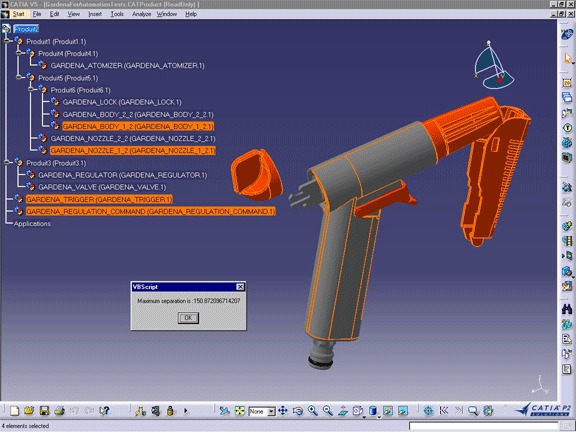Select GARDENA_REGULATION_COMMAND tree entry

[x=151, y=212]
